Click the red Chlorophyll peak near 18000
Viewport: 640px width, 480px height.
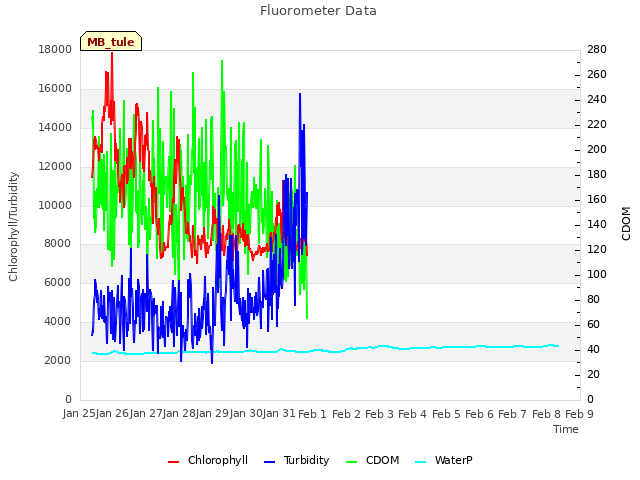[112, 55]
